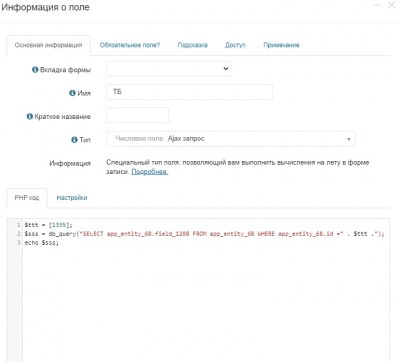
Task: Click the db_query SELECT code line
Action: pos(204,234)
